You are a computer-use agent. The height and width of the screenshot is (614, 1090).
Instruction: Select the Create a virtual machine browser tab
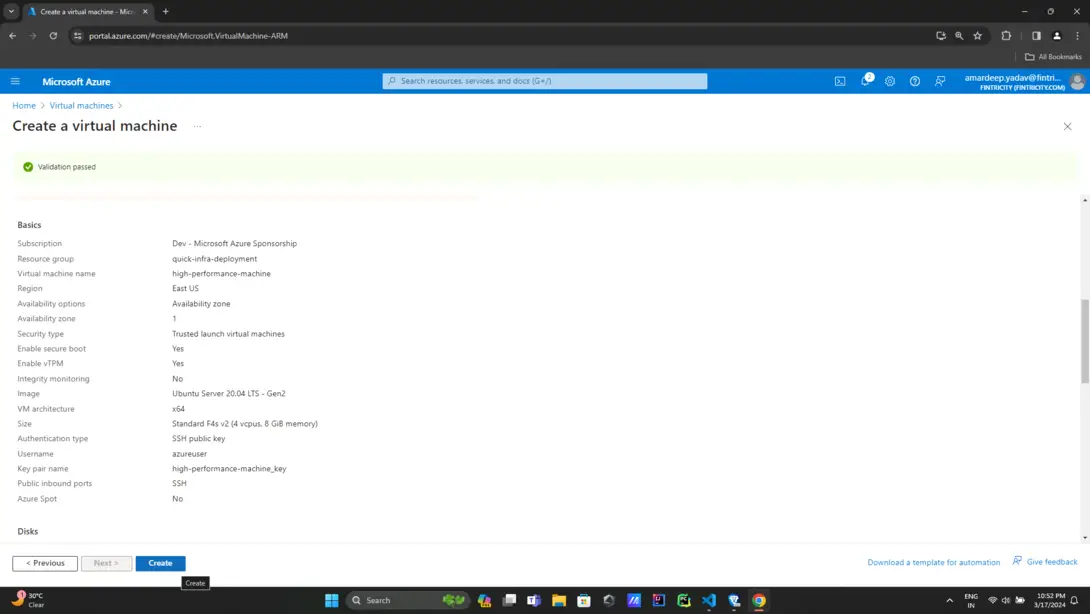click(87, 12)
